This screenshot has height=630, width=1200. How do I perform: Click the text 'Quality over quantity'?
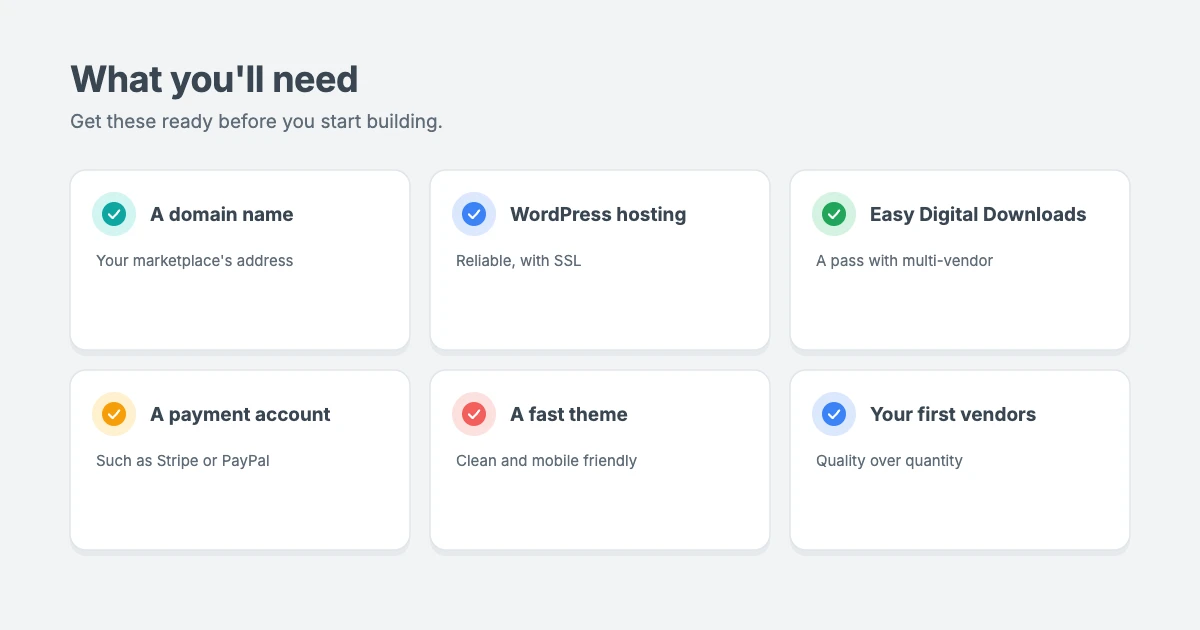(x=889, y=461)
